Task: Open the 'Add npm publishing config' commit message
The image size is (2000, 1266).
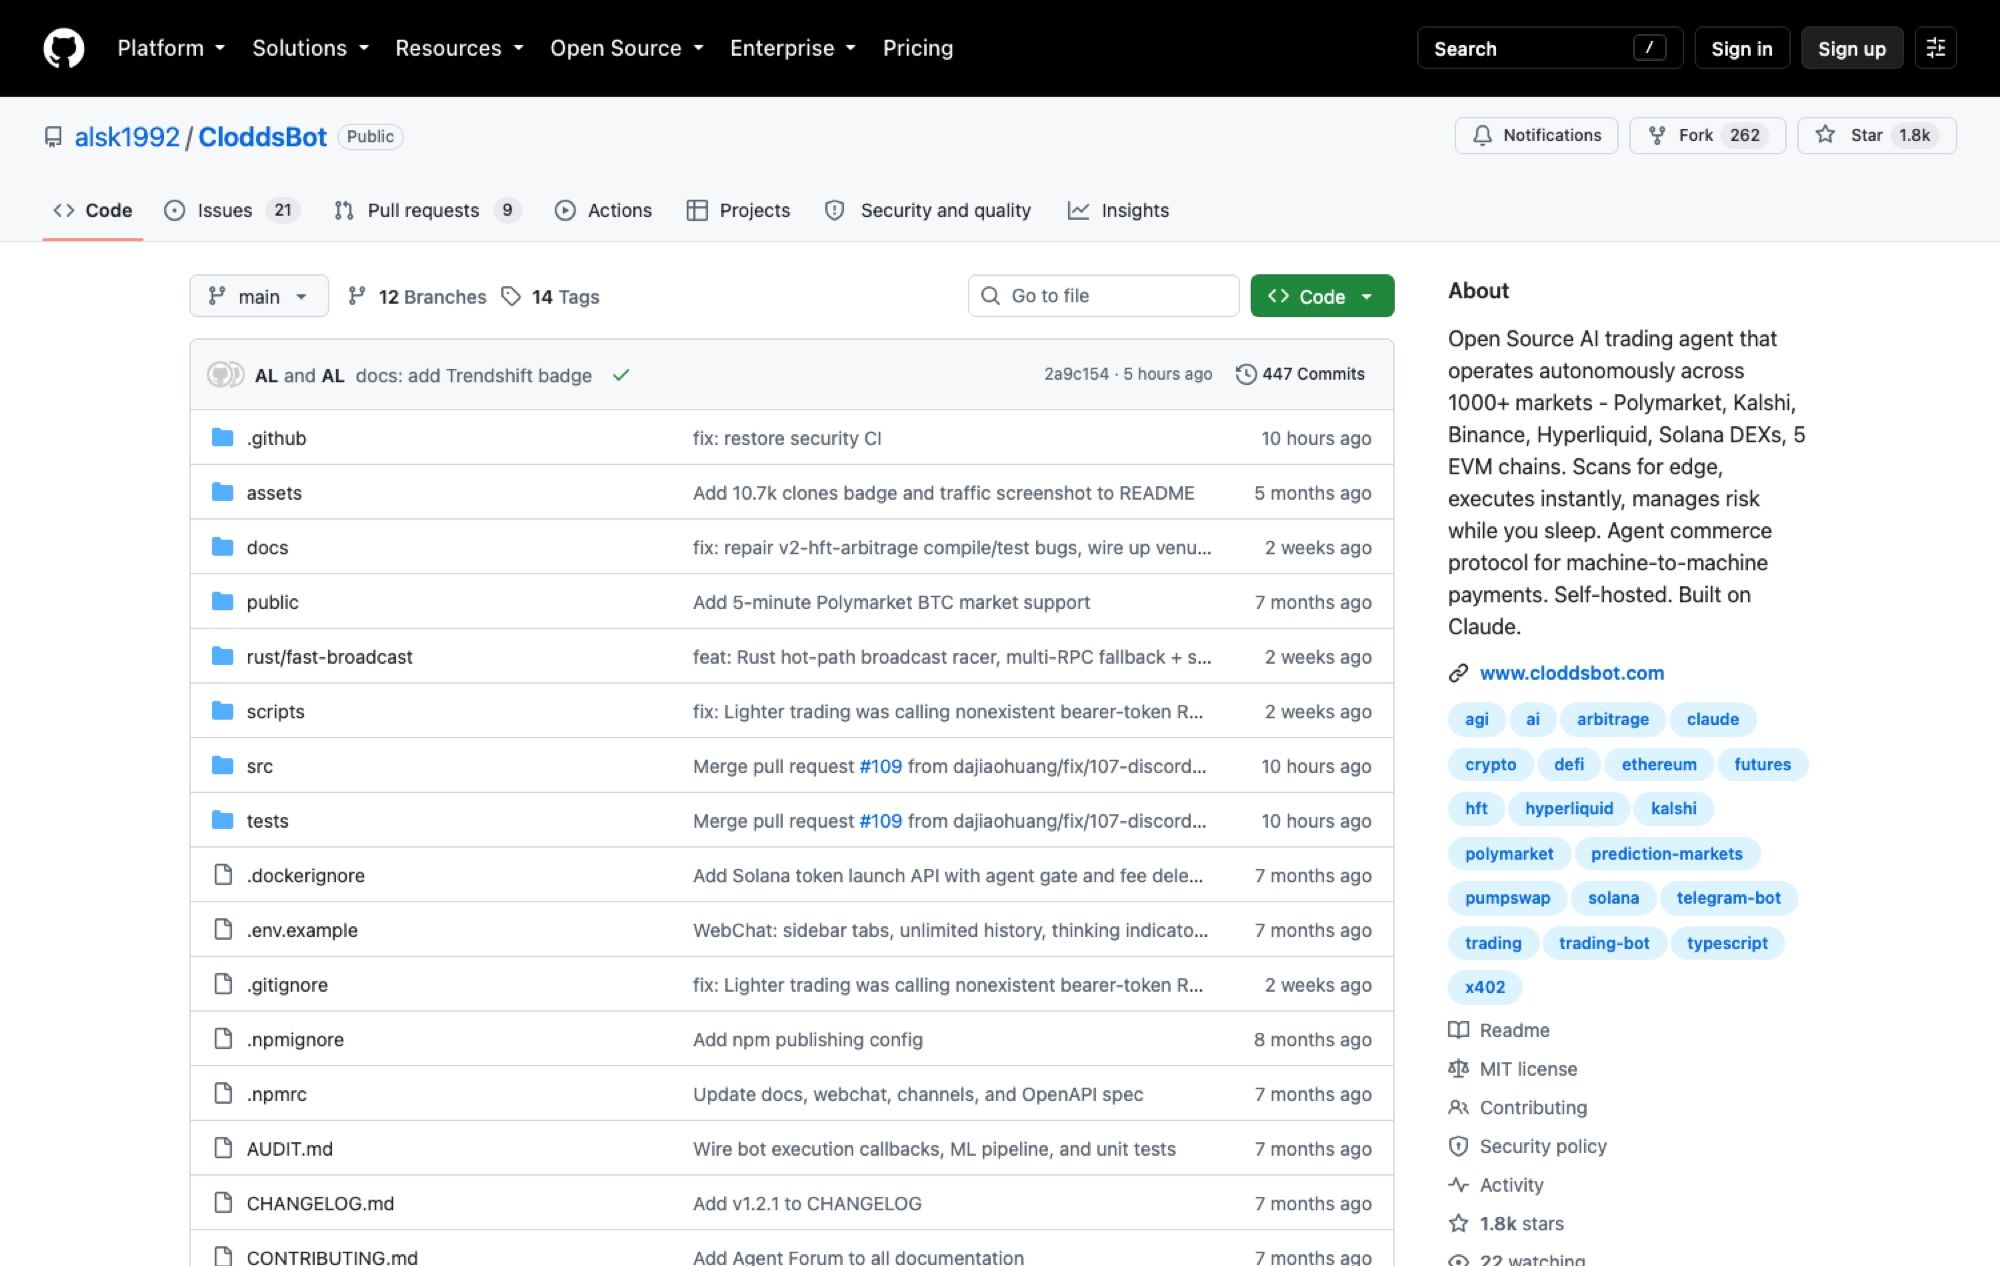Action: tap(808, 1039)
